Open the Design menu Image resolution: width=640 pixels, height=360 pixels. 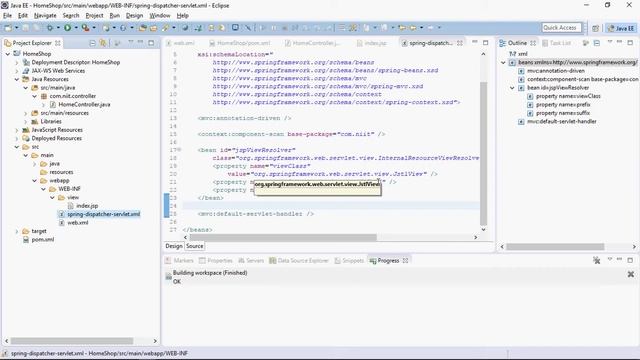134,16
